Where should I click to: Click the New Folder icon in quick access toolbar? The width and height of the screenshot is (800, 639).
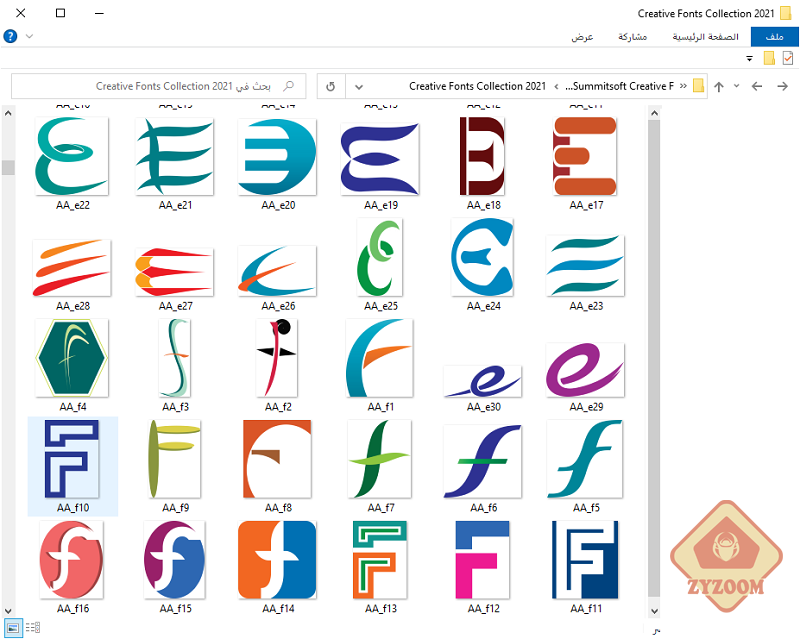(x=769, y=58)
